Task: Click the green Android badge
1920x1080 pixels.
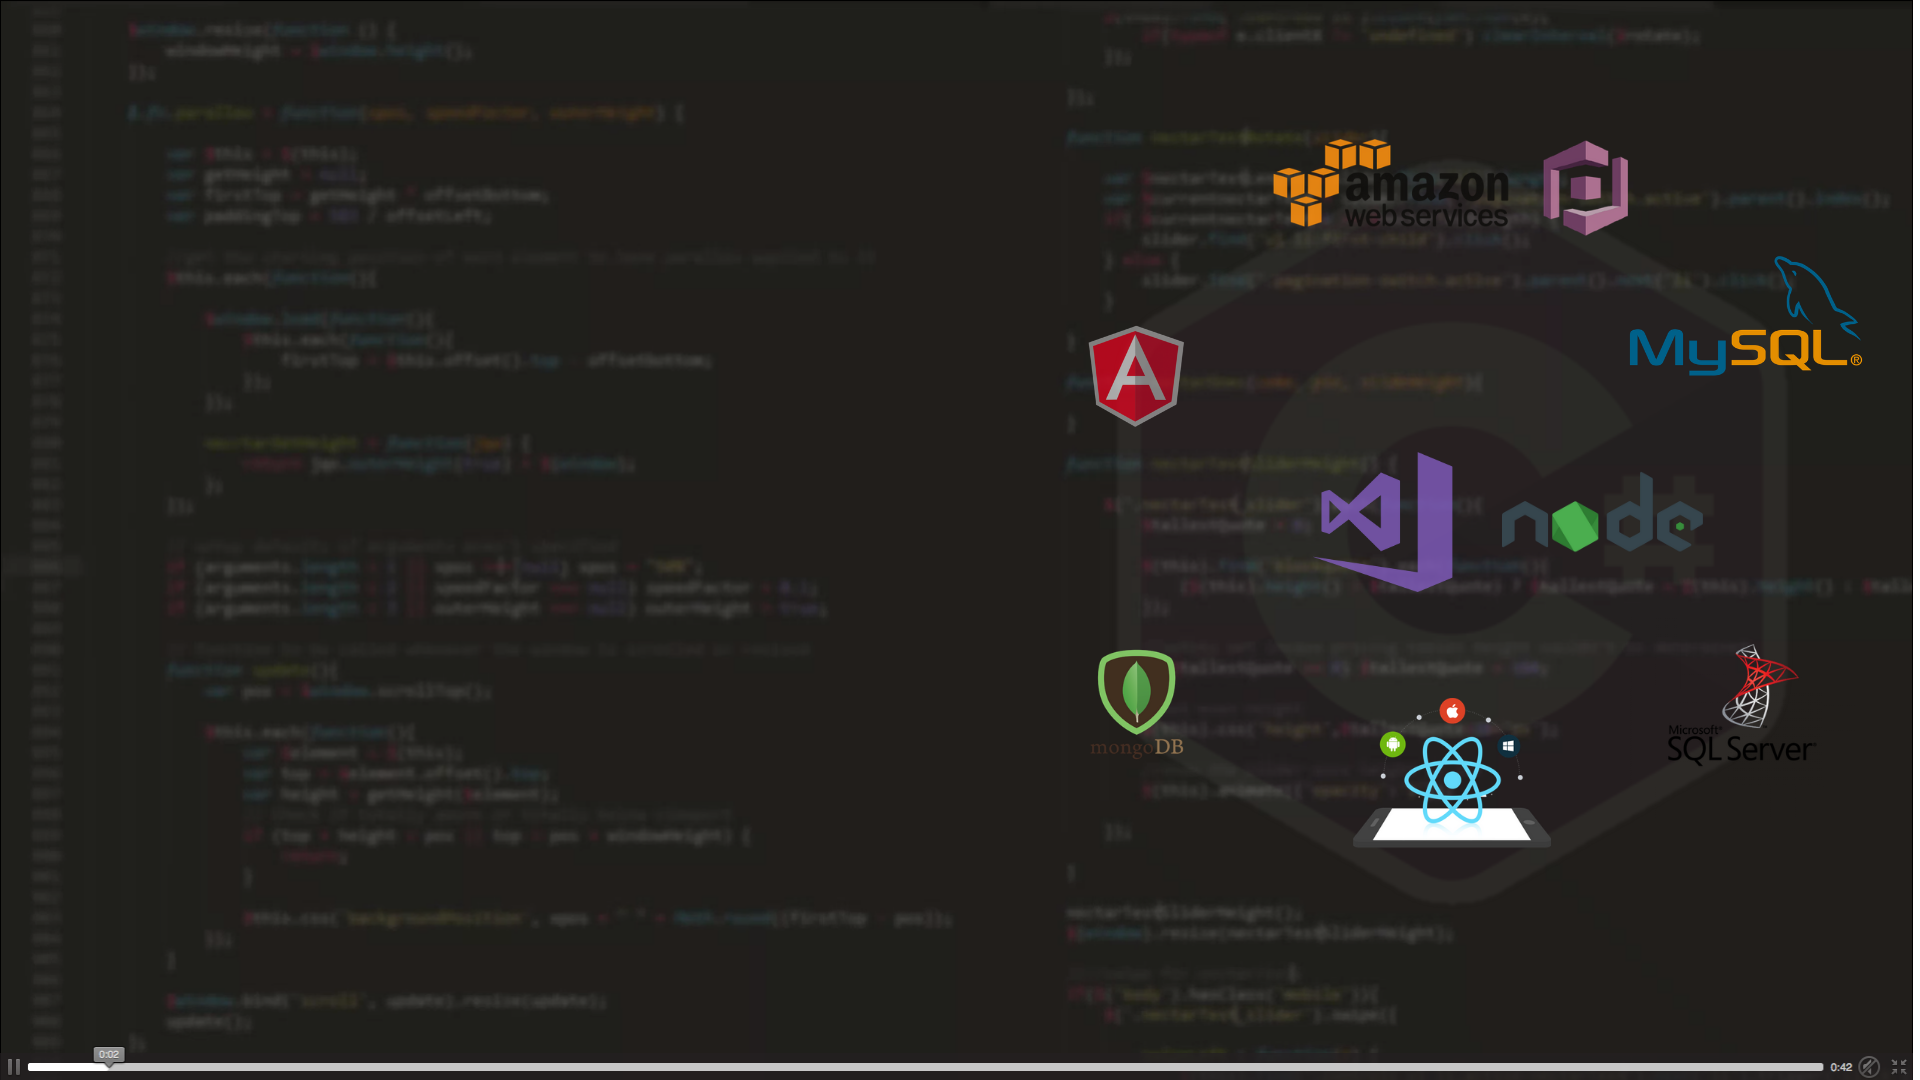Action: point(1393,744)
